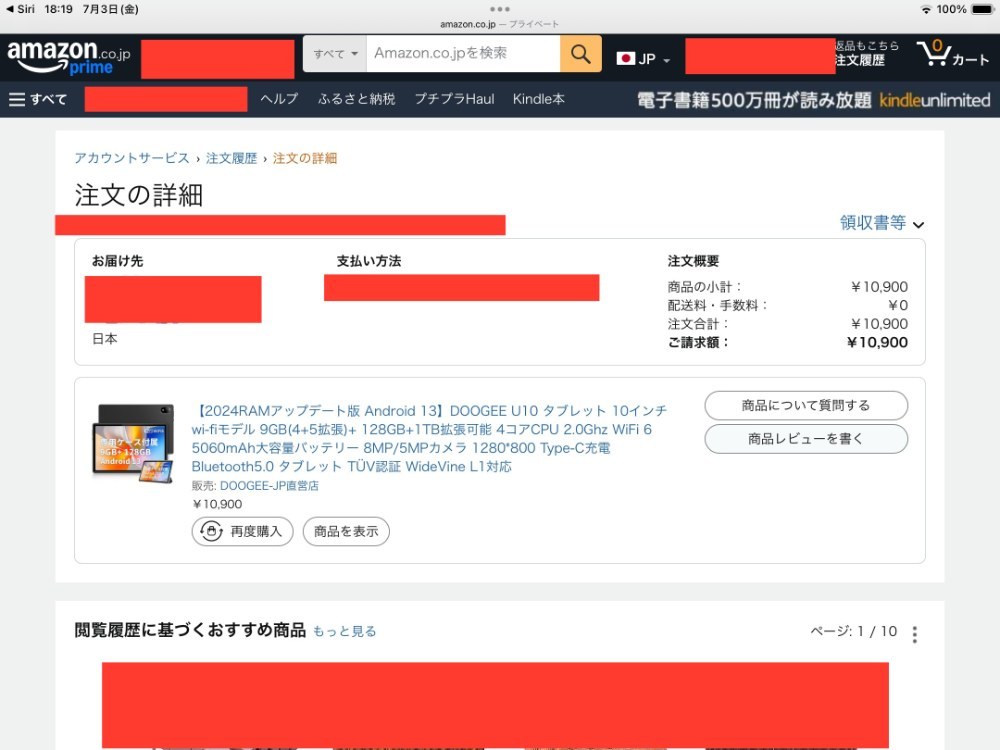Viewport: 1000px width, 750px height.
Task: Click the 支払い方法 heading
Action: coord(369,261)
